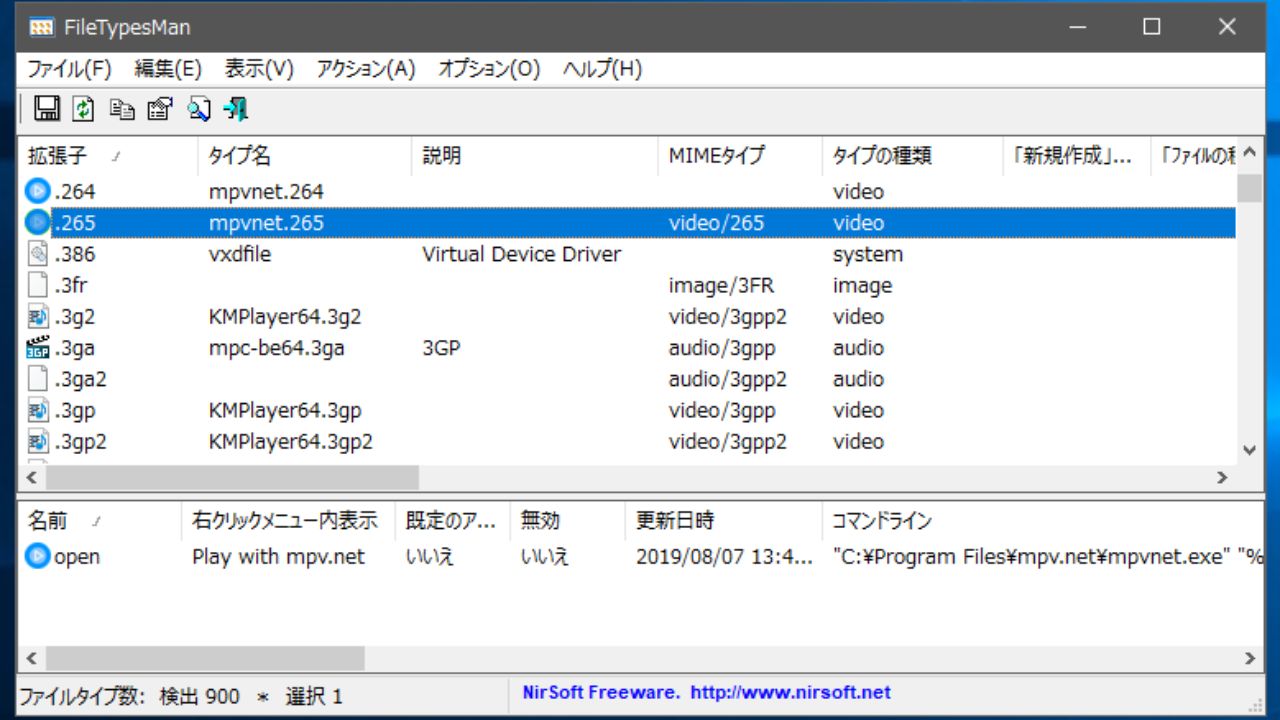The width and height of the screenshot is (1280, 720).
Task: Sort by 無効 column header
Action: pyautogui.click(x=567, y=520)
